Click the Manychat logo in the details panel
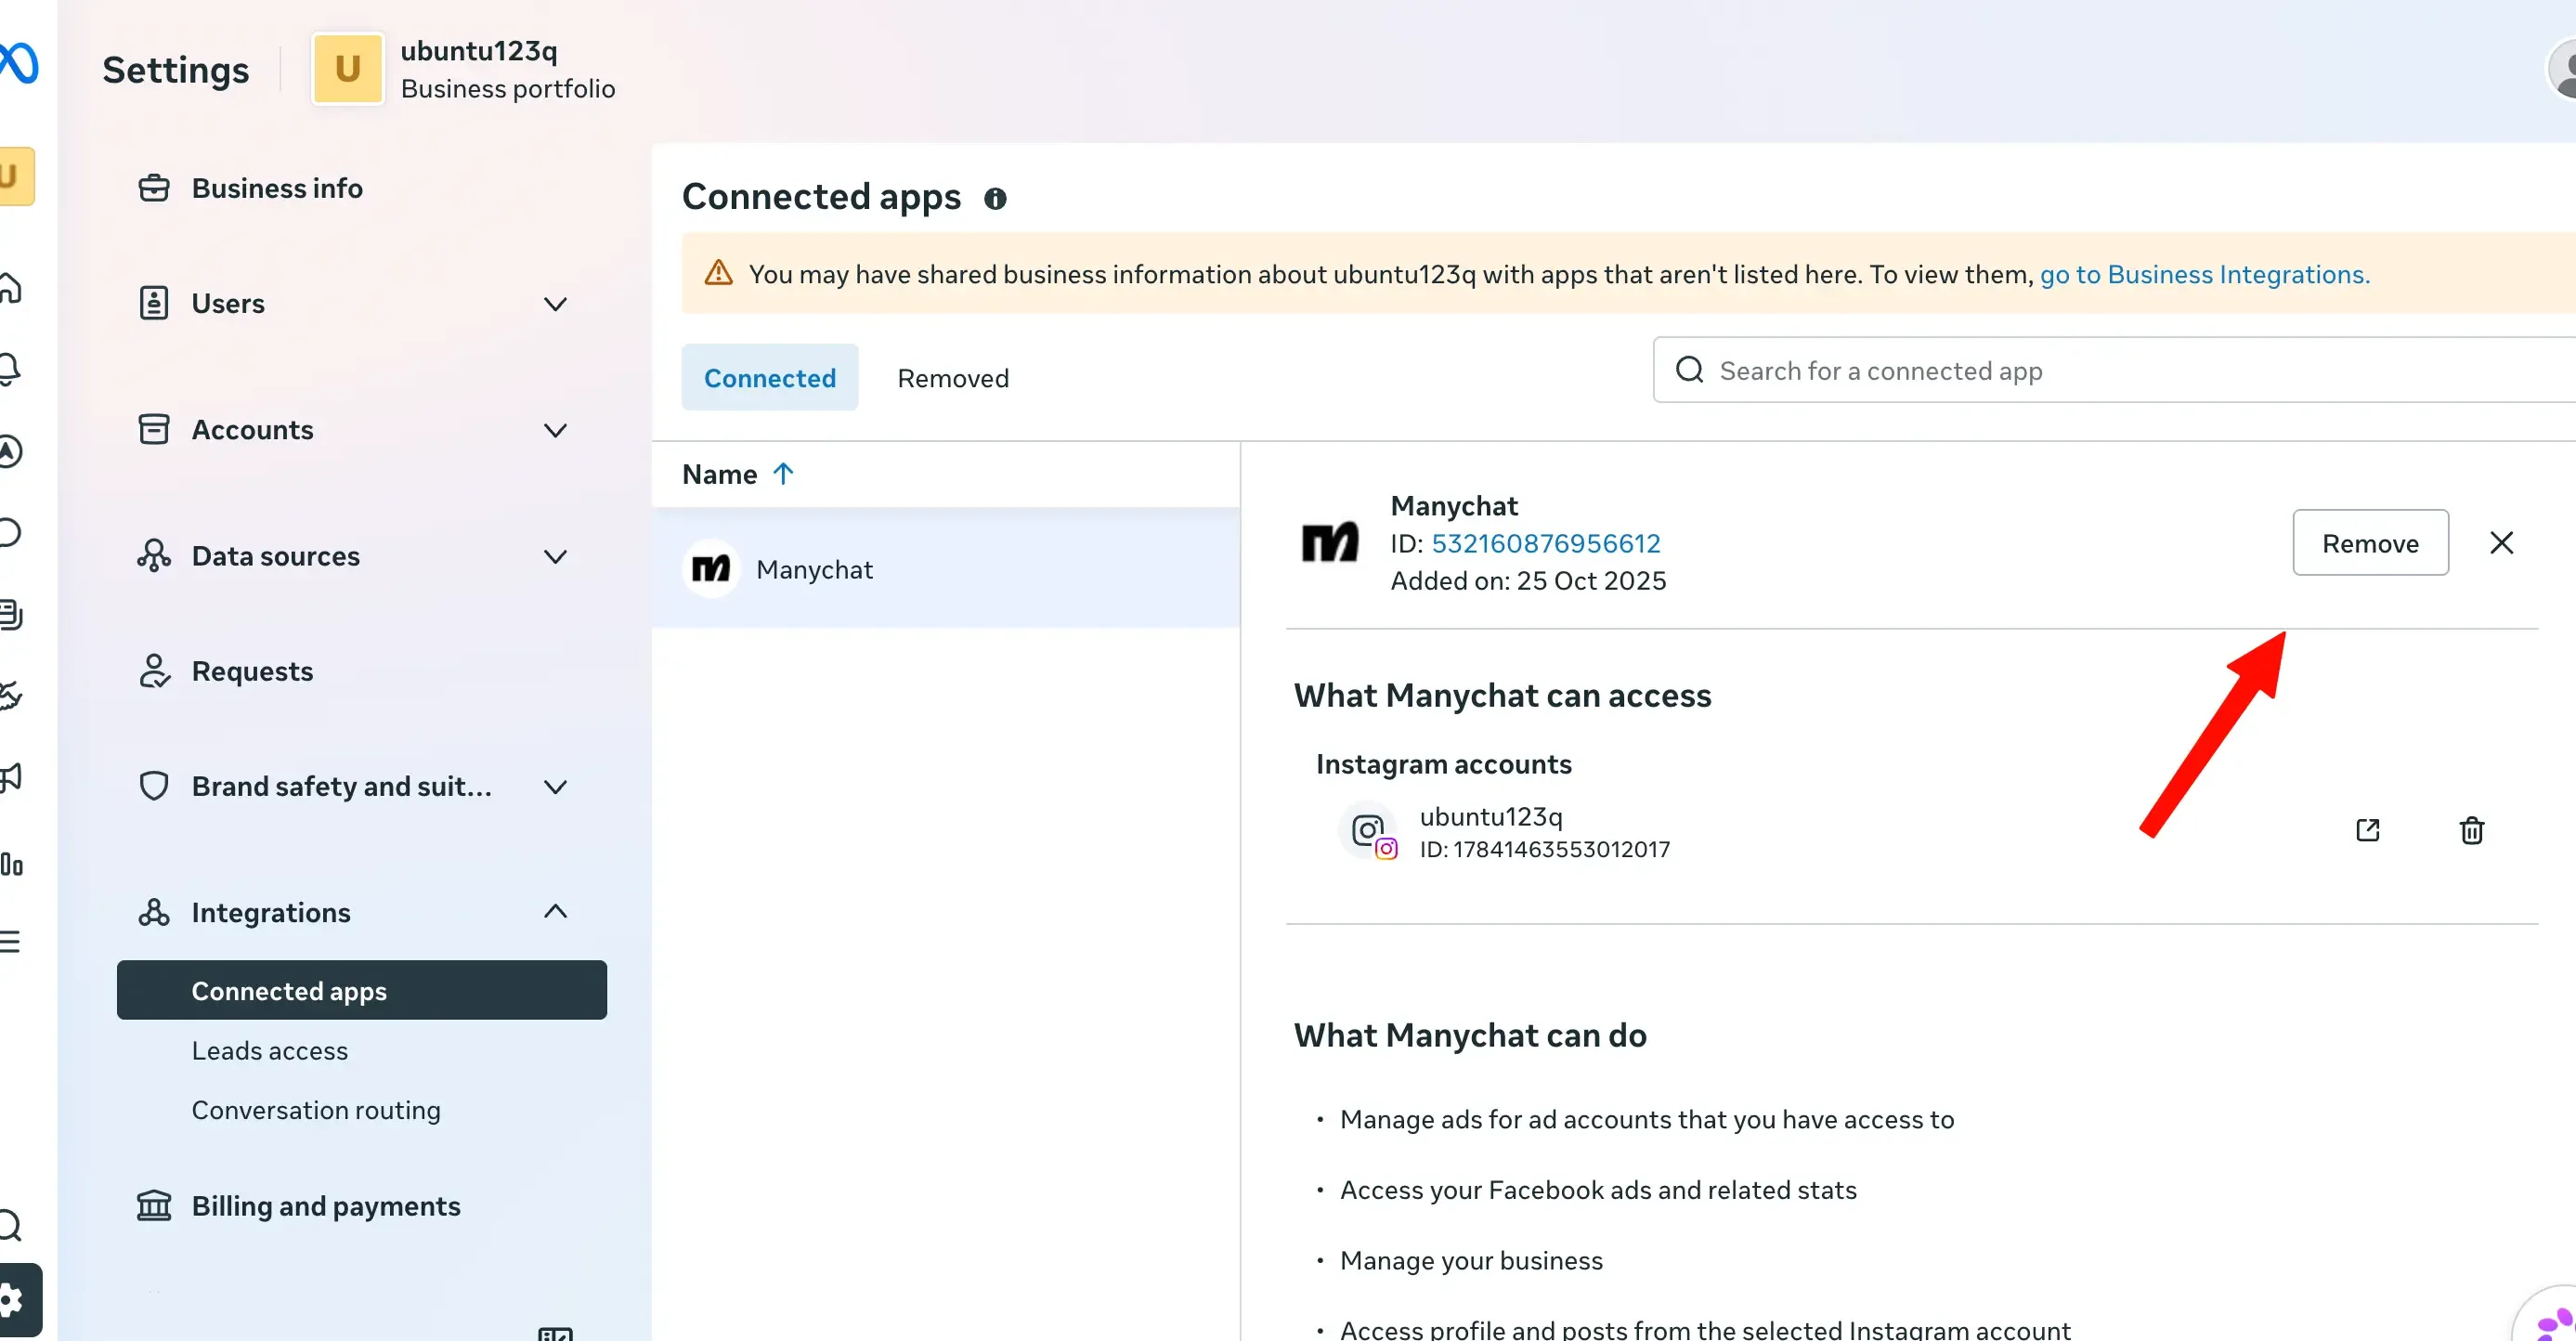2576x1341 pixels. 1329,542
